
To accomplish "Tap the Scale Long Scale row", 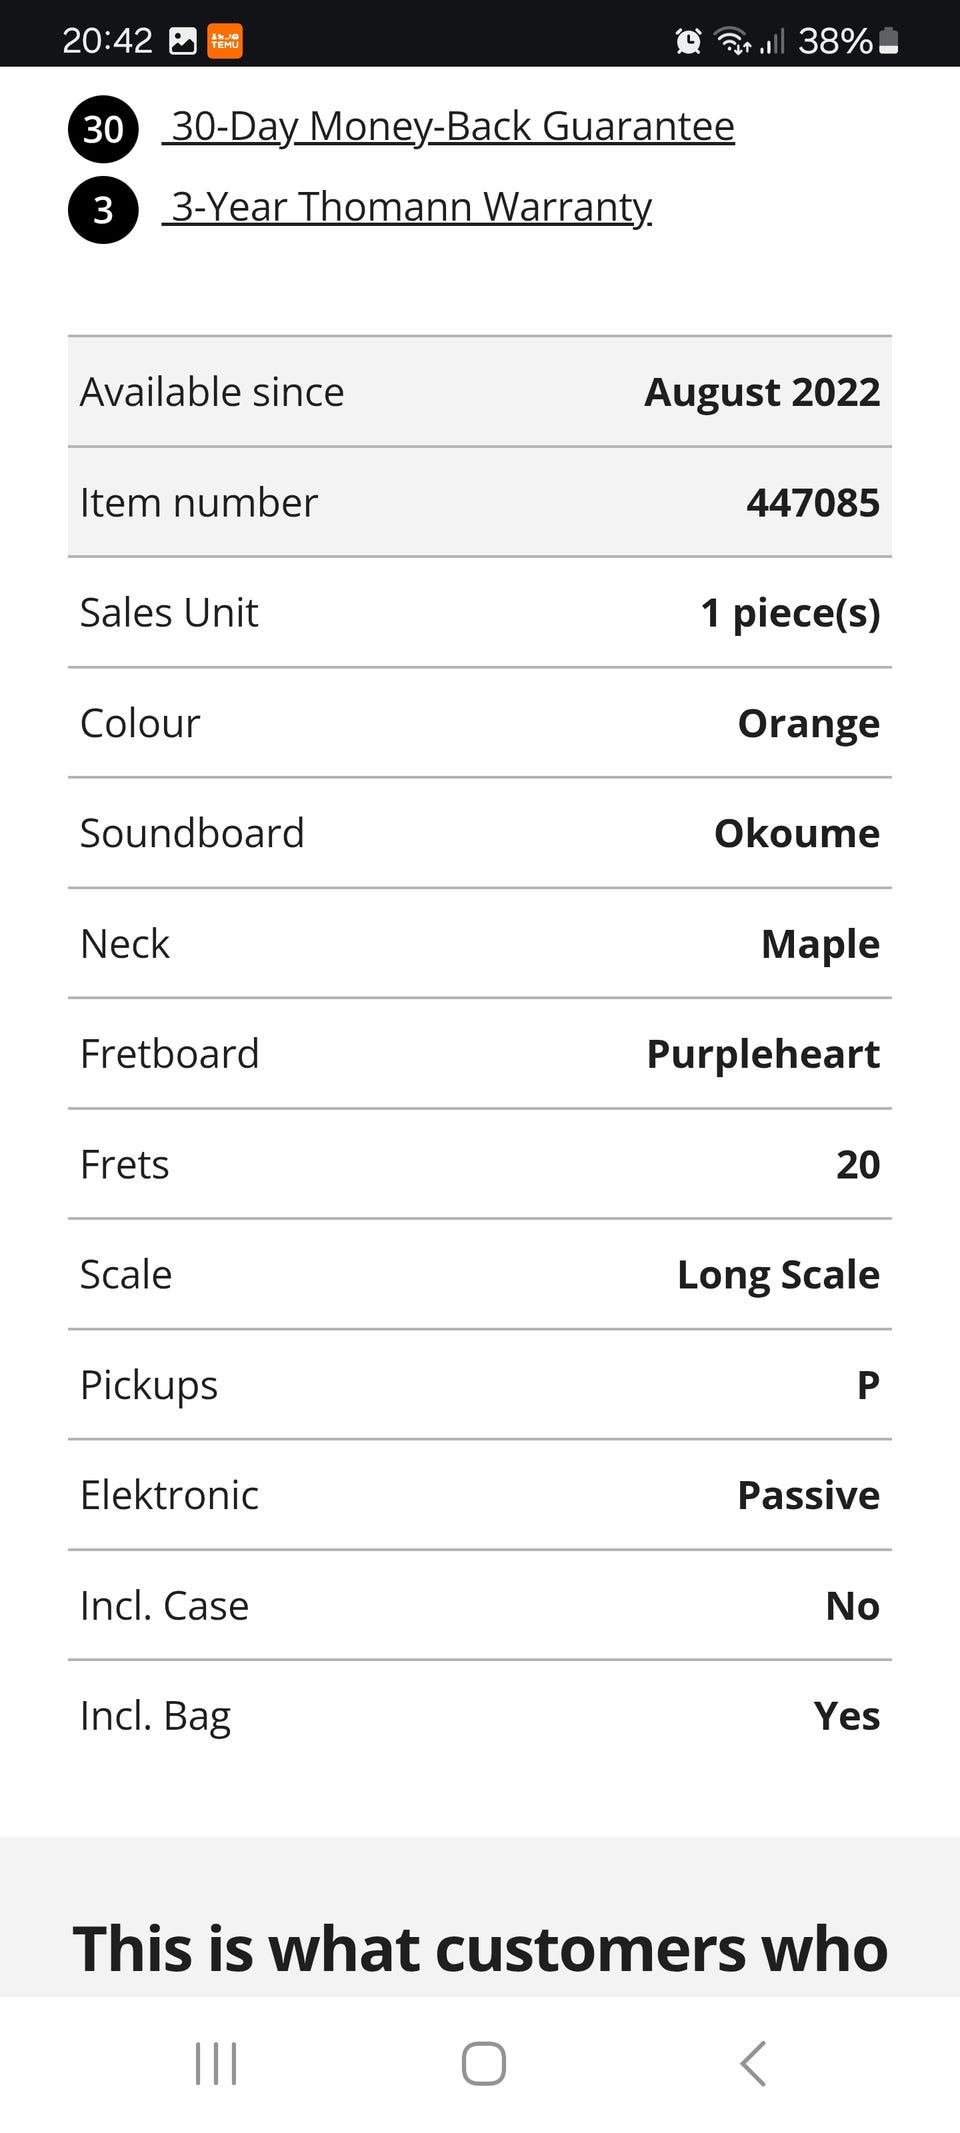I will tap(480, 1275).
